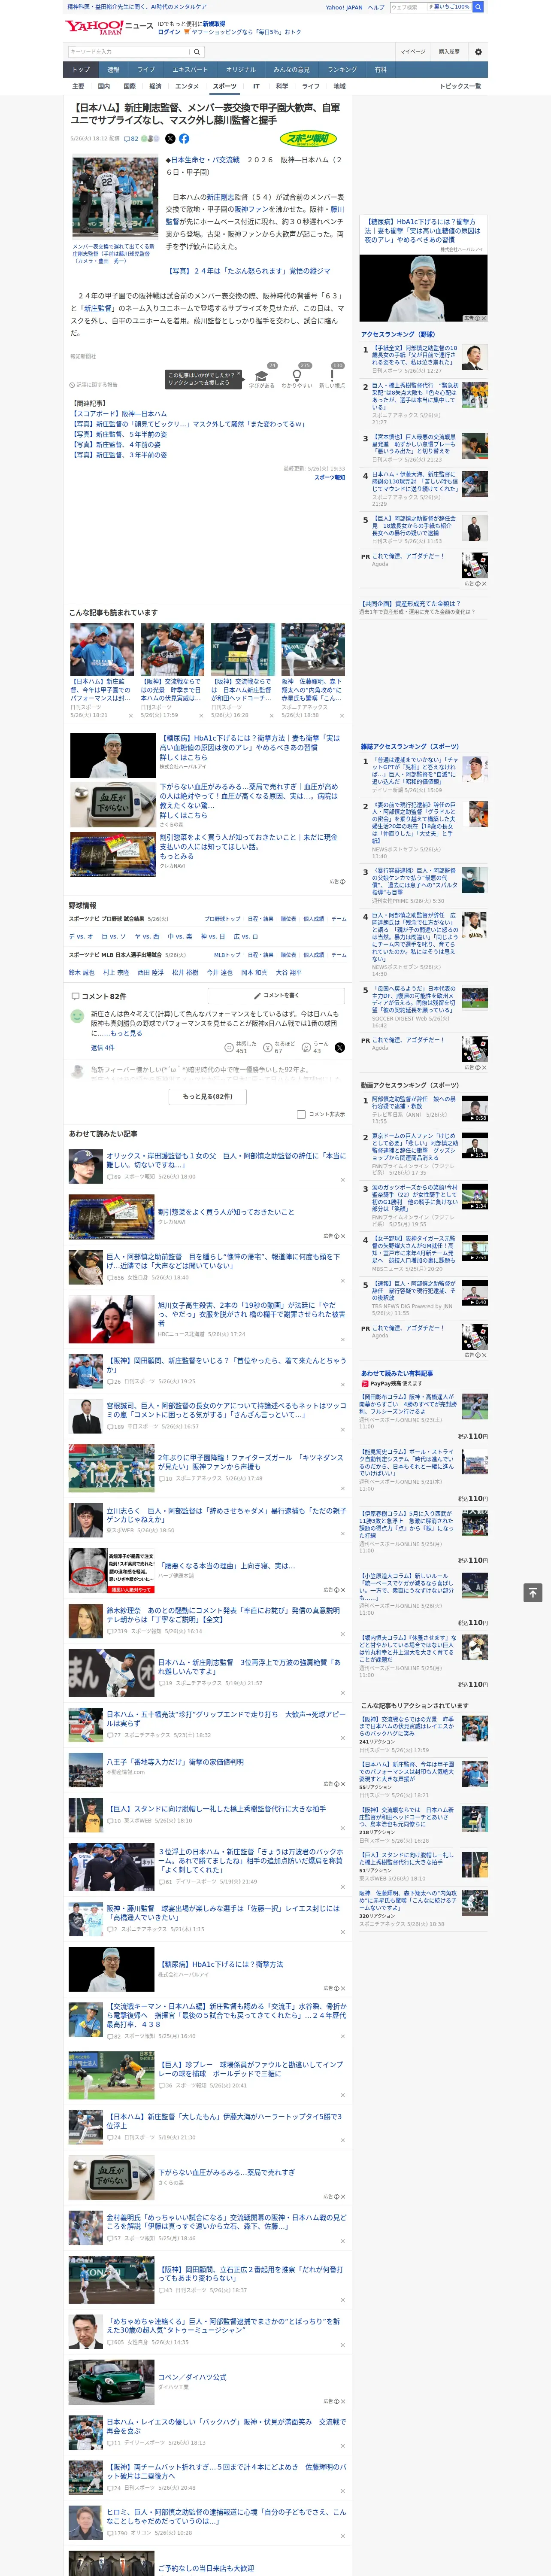551x2576 pixels.
Task: Select the ランキング tab
Action: pyautogui.click(x=342, y=70)
